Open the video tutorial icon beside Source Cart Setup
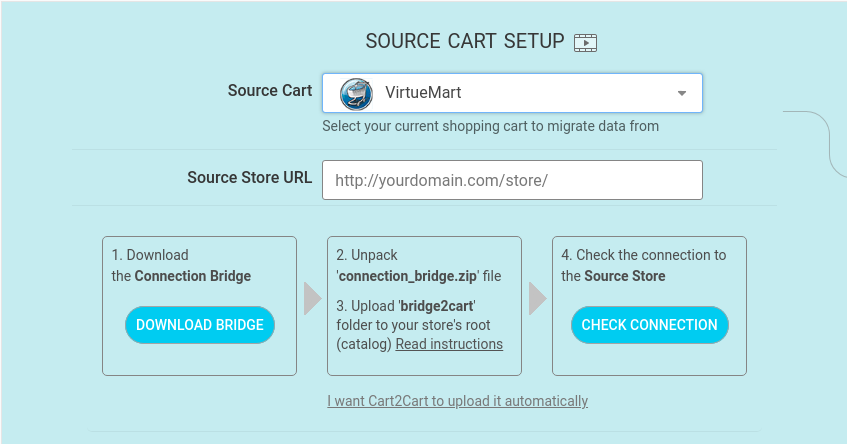 [585, 43]
